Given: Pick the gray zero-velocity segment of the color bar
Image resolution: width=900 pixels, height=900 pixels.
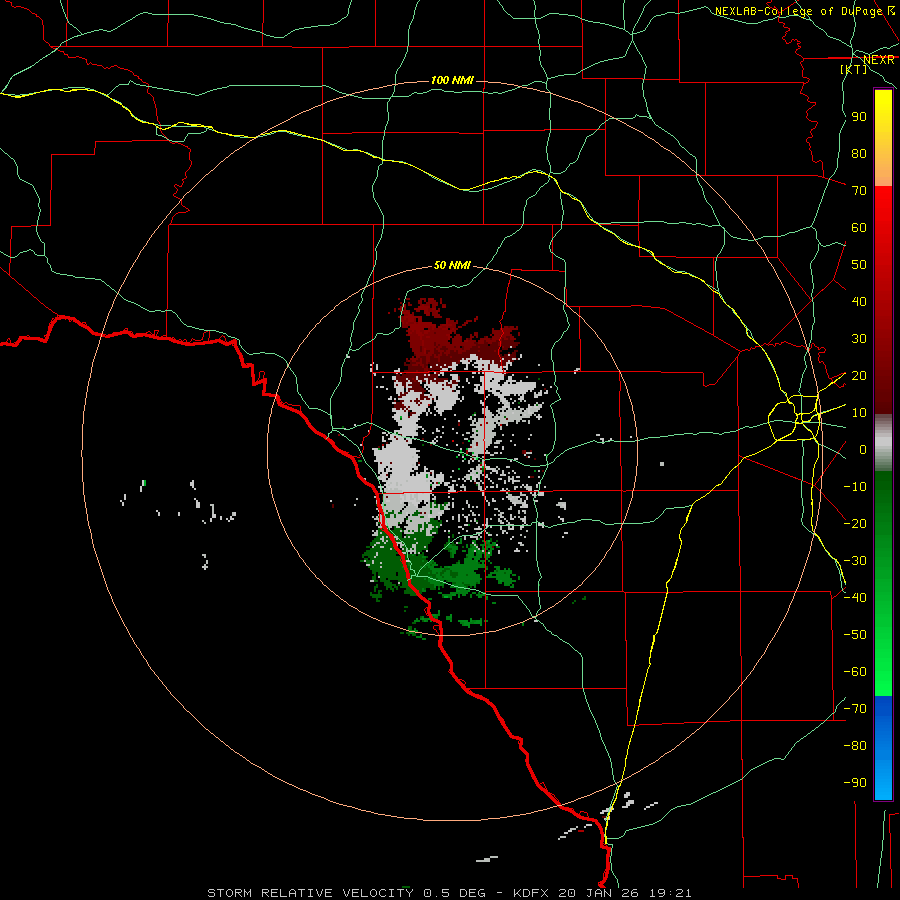Looking at the screenshot, I should tap(883, 443).
